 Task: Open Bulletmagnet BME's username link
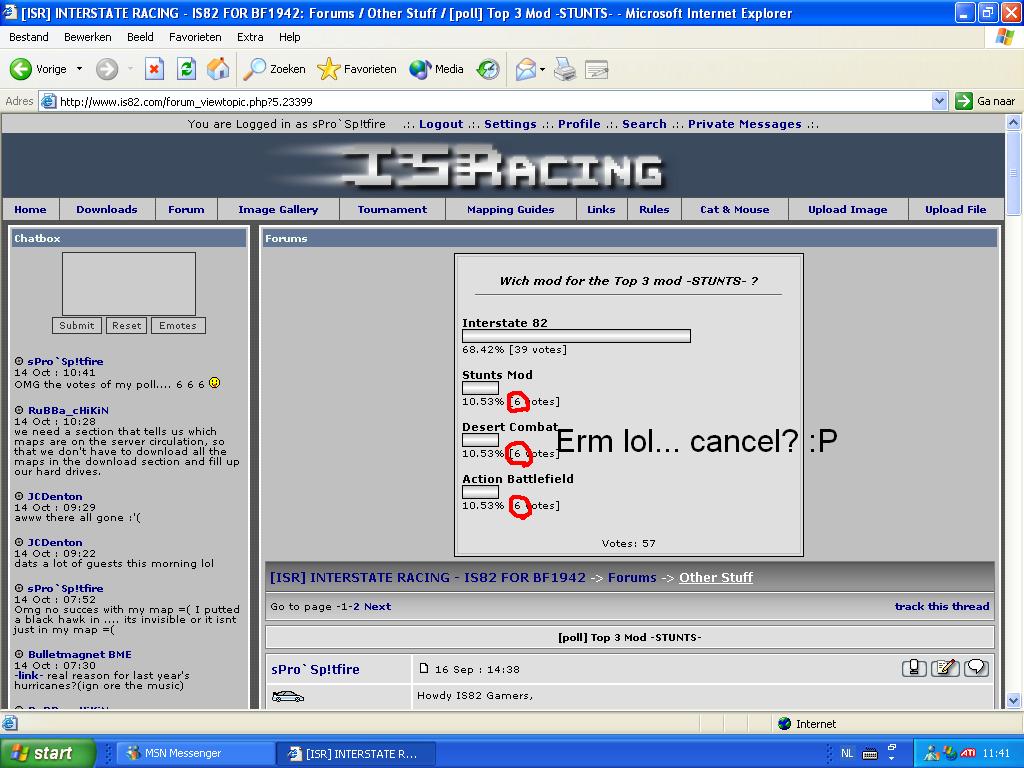click(80, 654)
